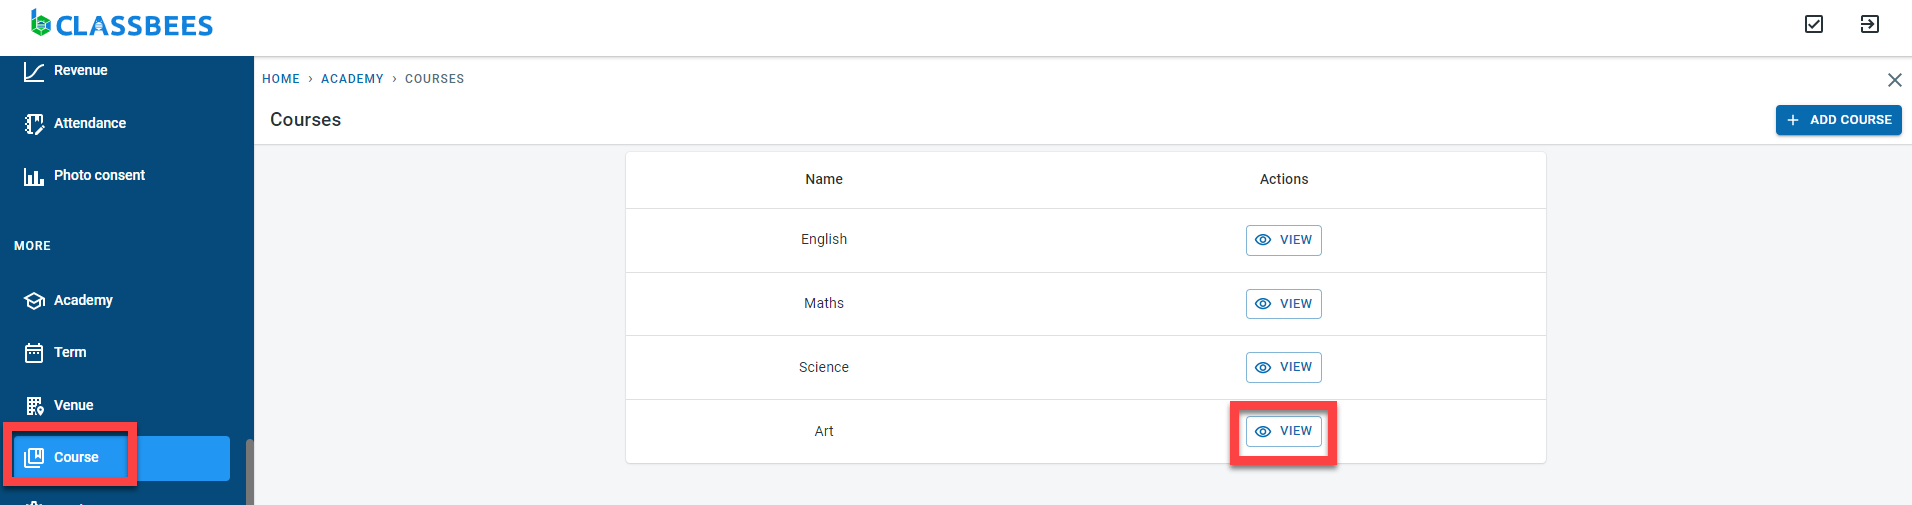
Task: Select the Course sidebar item
Action: 76,458
